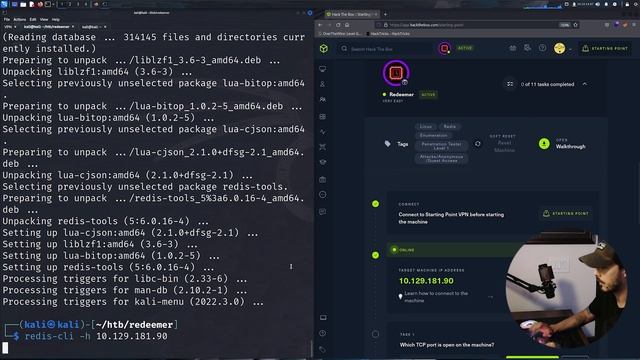Screen dimensions: 640x360
Task: Open the grid icon in HTB sidebar
Action: 322,117
